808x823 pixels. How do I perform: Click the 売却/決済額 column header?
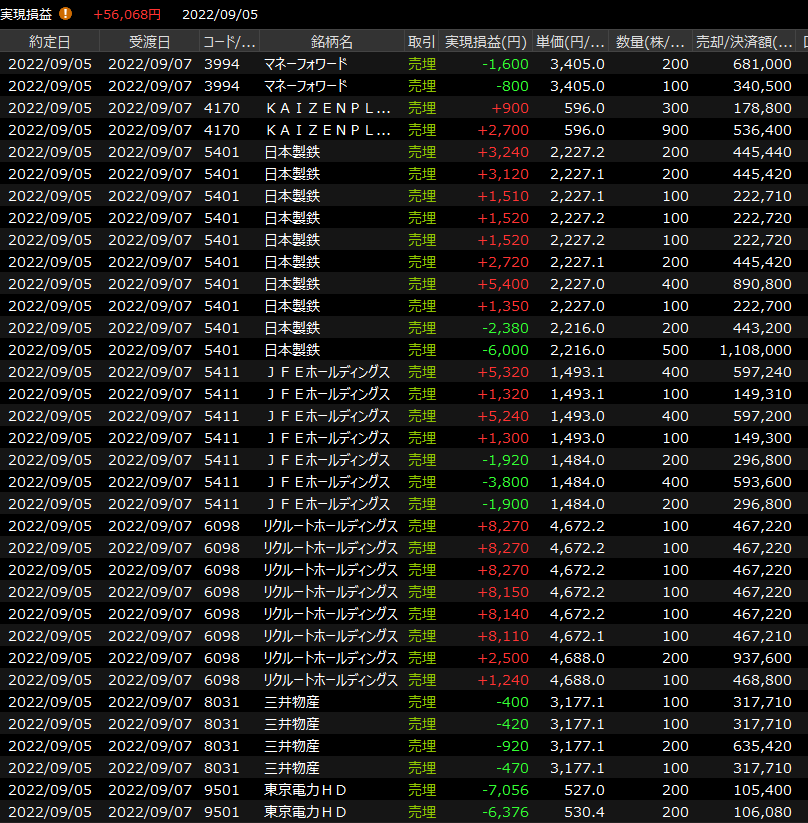coord(745,42)
